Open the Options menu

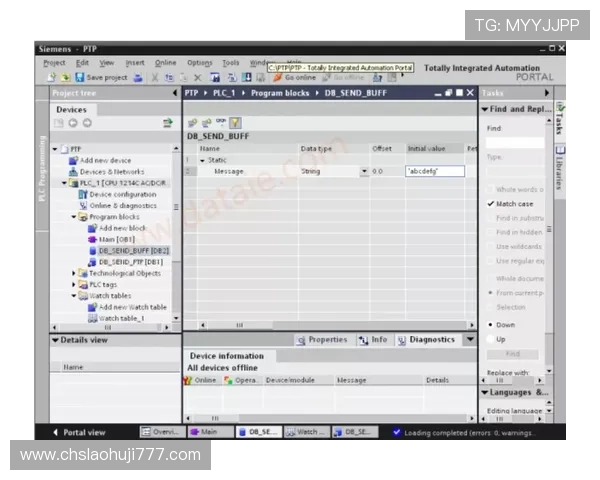[x=199, y=63]
